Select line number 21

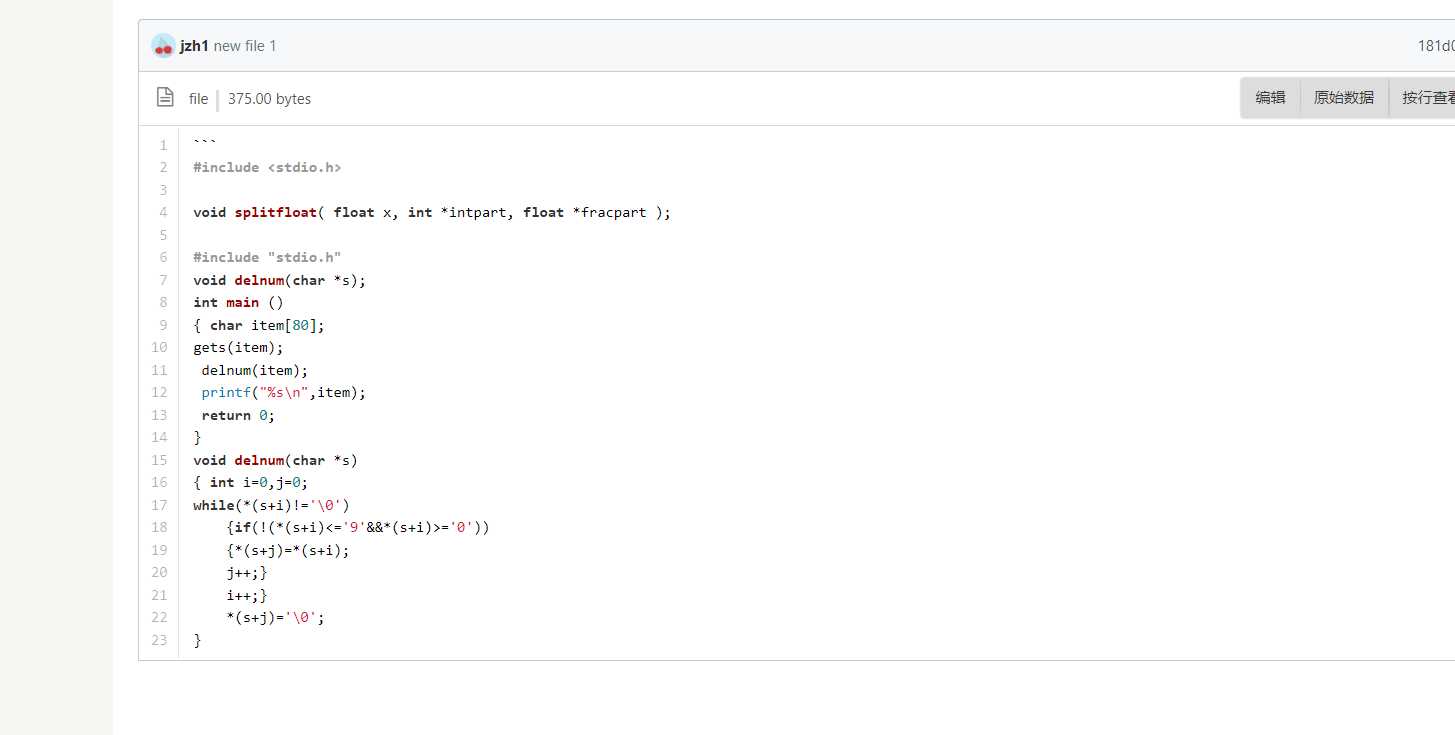point(160,595)
